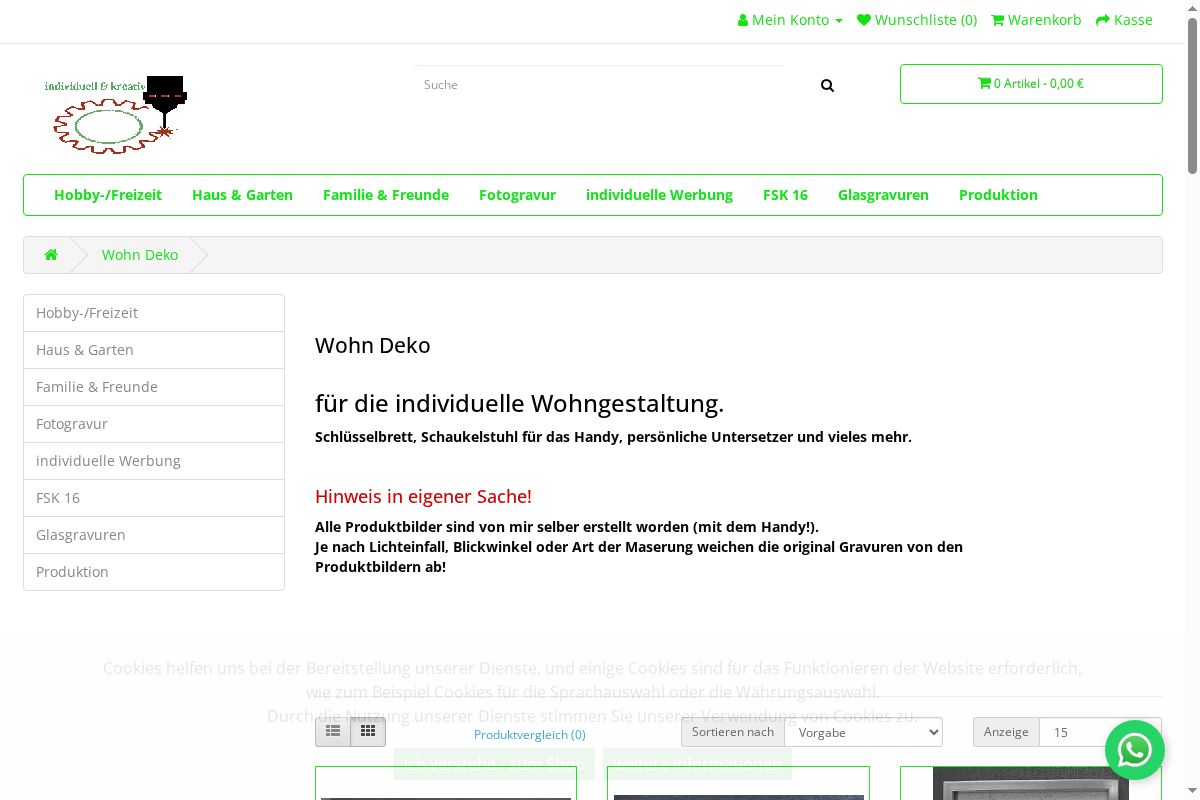Select Hobby-/Freizeit in sidebar
Screen dimensions: 1200x800
[x=154, y=313]
